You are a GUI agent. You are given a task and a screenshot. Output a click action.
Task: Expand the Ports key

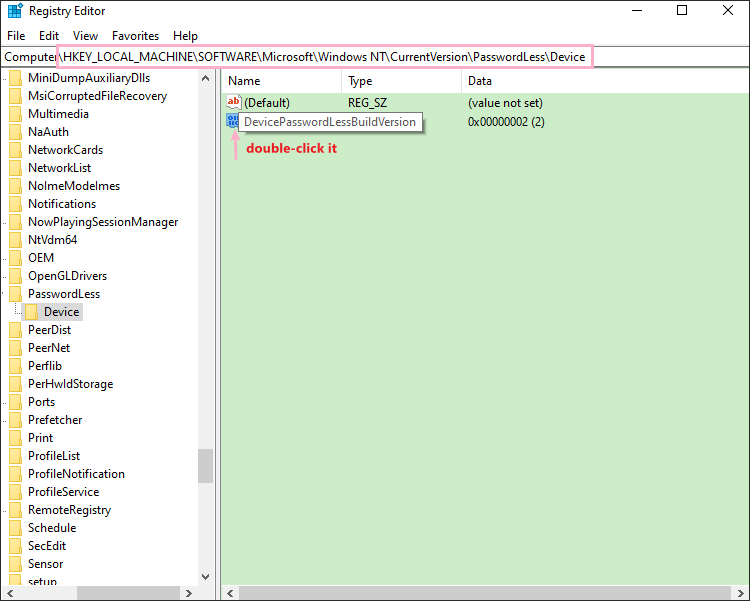pos(4,402)
